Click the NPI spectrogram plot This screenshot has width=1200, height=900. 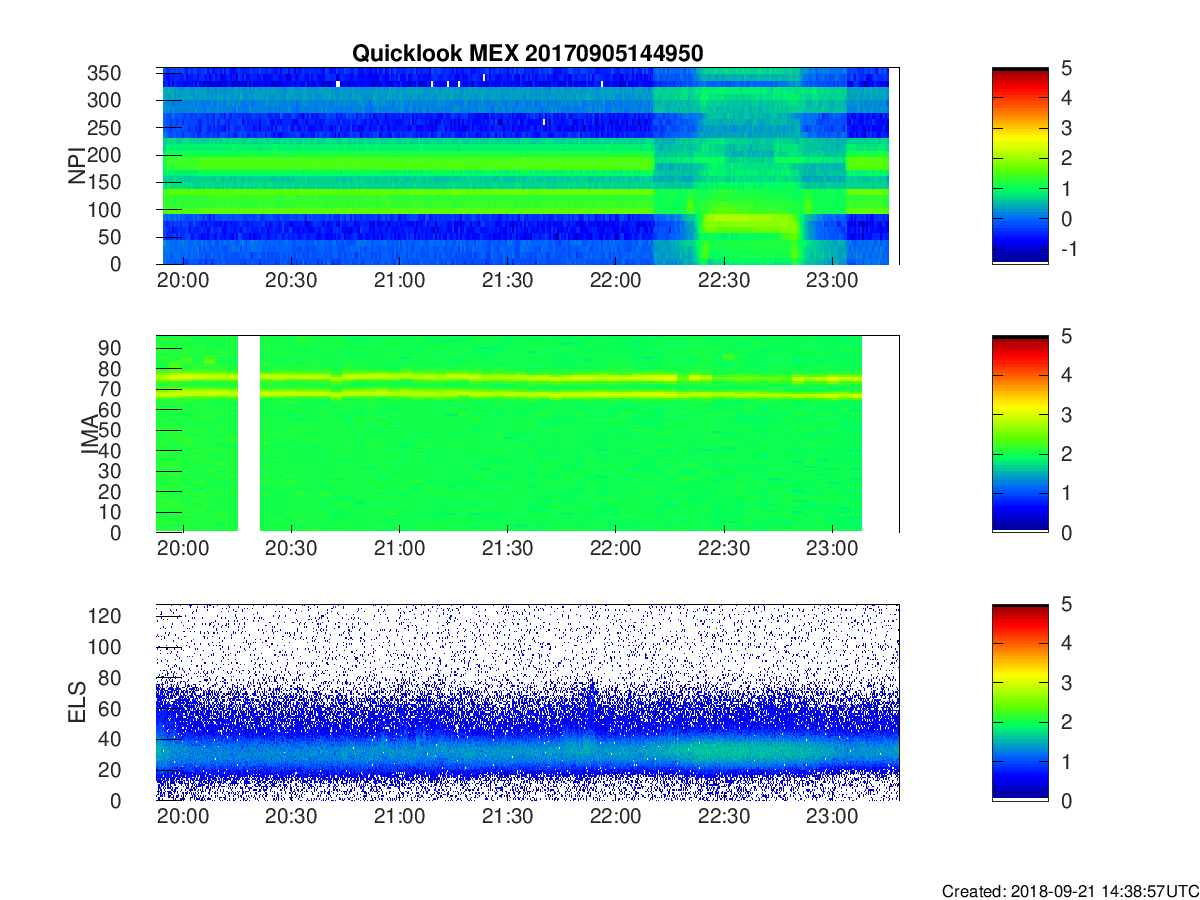528,166
